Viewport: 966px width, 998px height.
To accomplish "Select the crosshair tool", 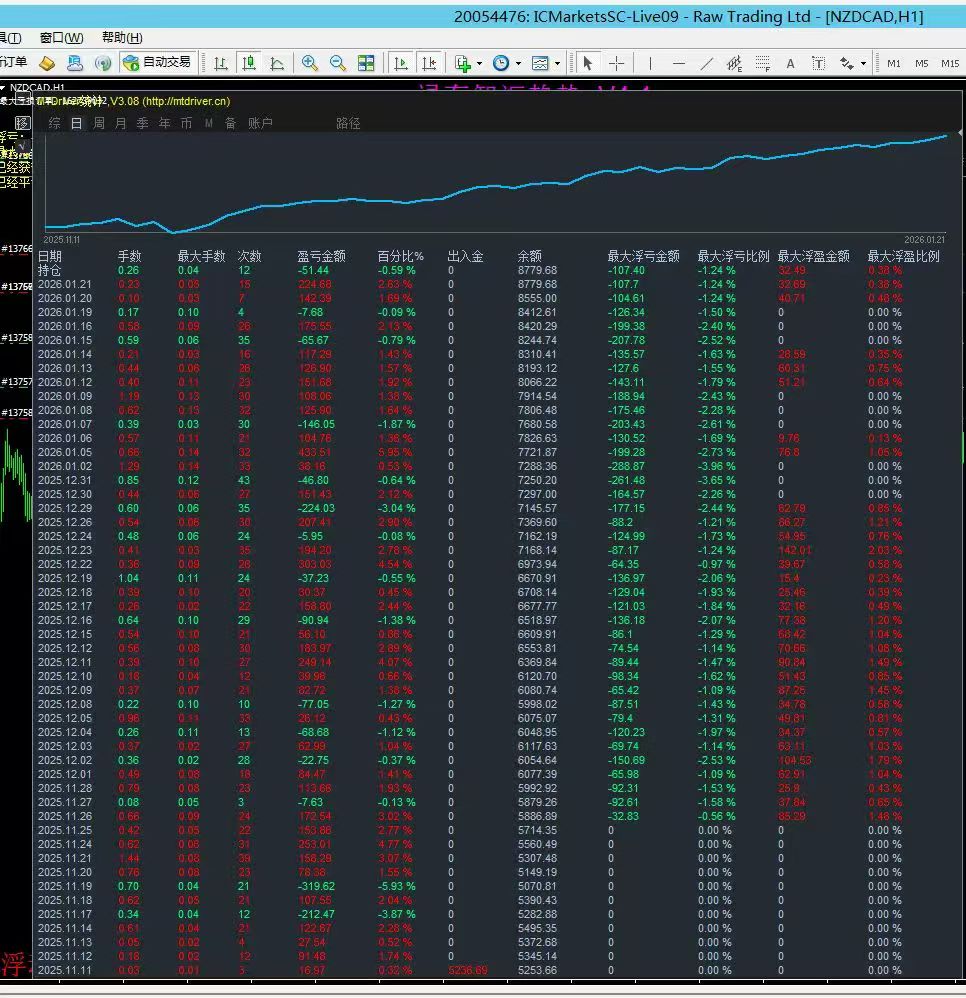I will (x=616, y=63).
